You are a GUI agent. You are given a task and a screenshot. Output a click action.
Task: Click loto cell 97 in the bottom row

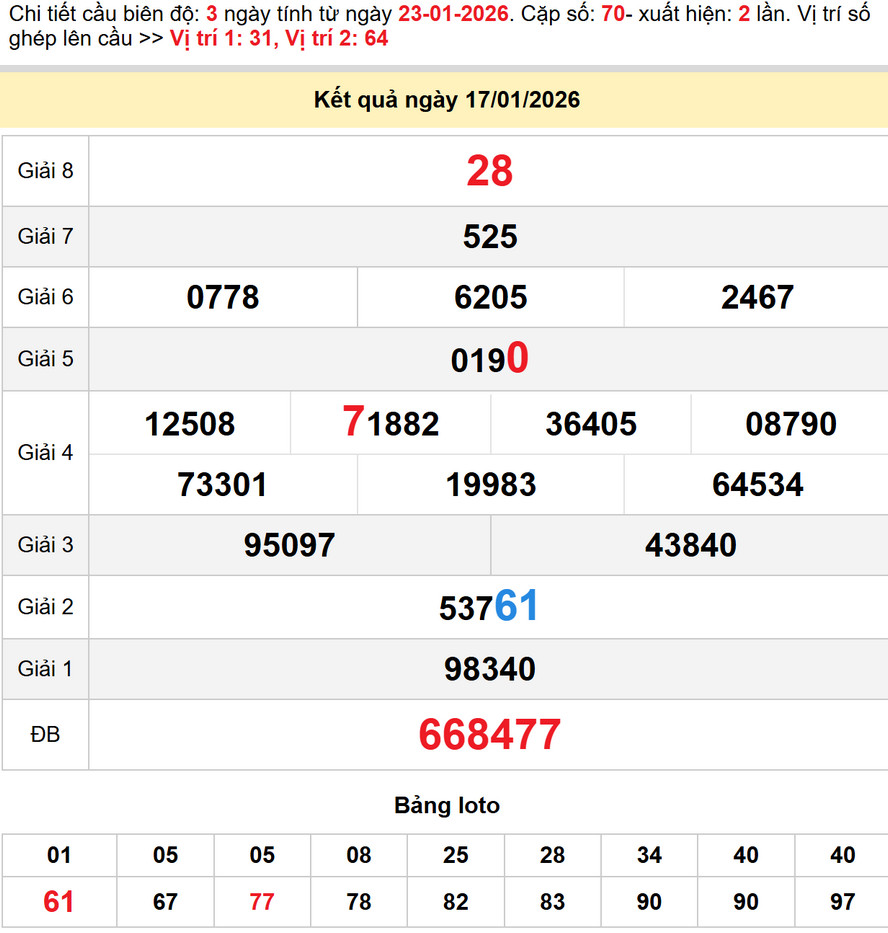[841, 901]
